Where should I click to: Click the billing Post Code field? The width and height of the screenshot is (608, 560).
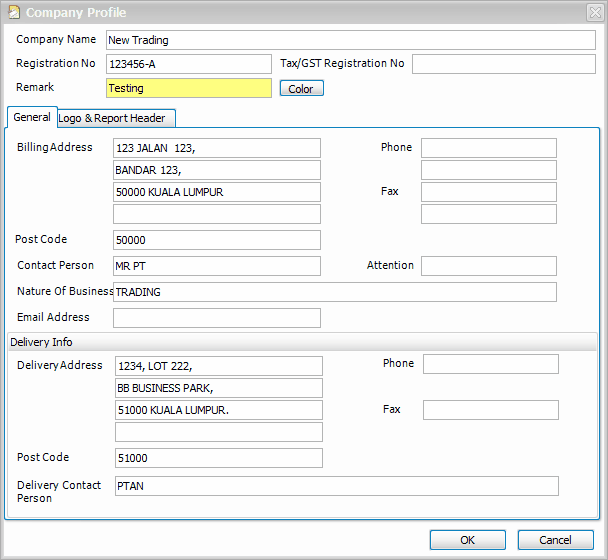(x=217, y=240)
